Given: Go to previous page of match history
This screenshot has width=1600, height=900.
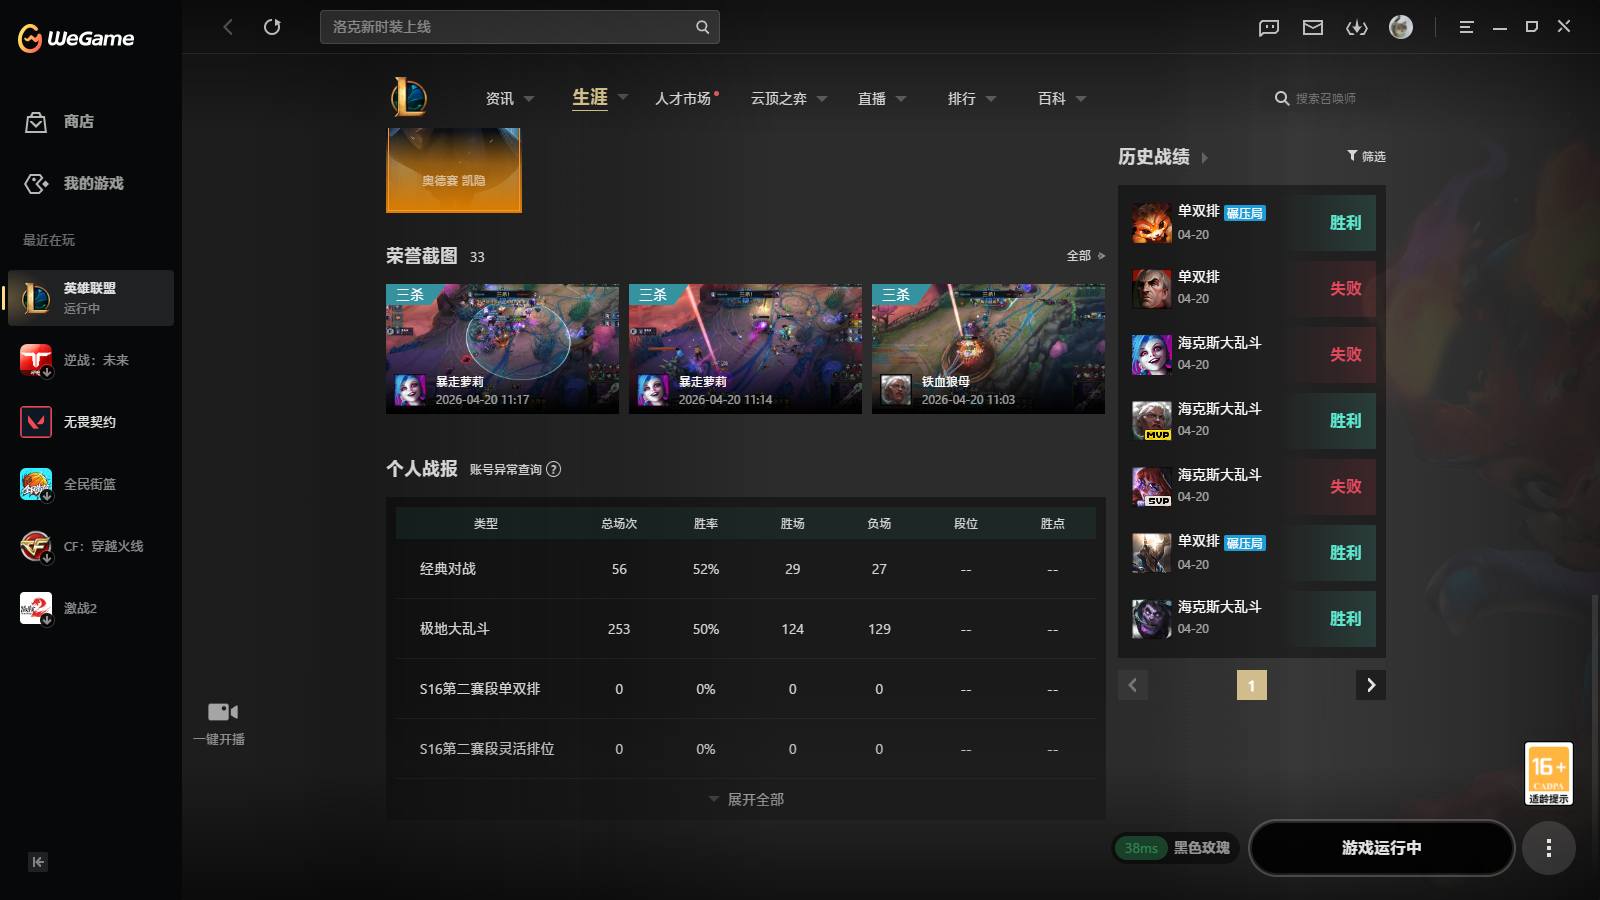Looking at the screenshot, I should pos(1133,685).
